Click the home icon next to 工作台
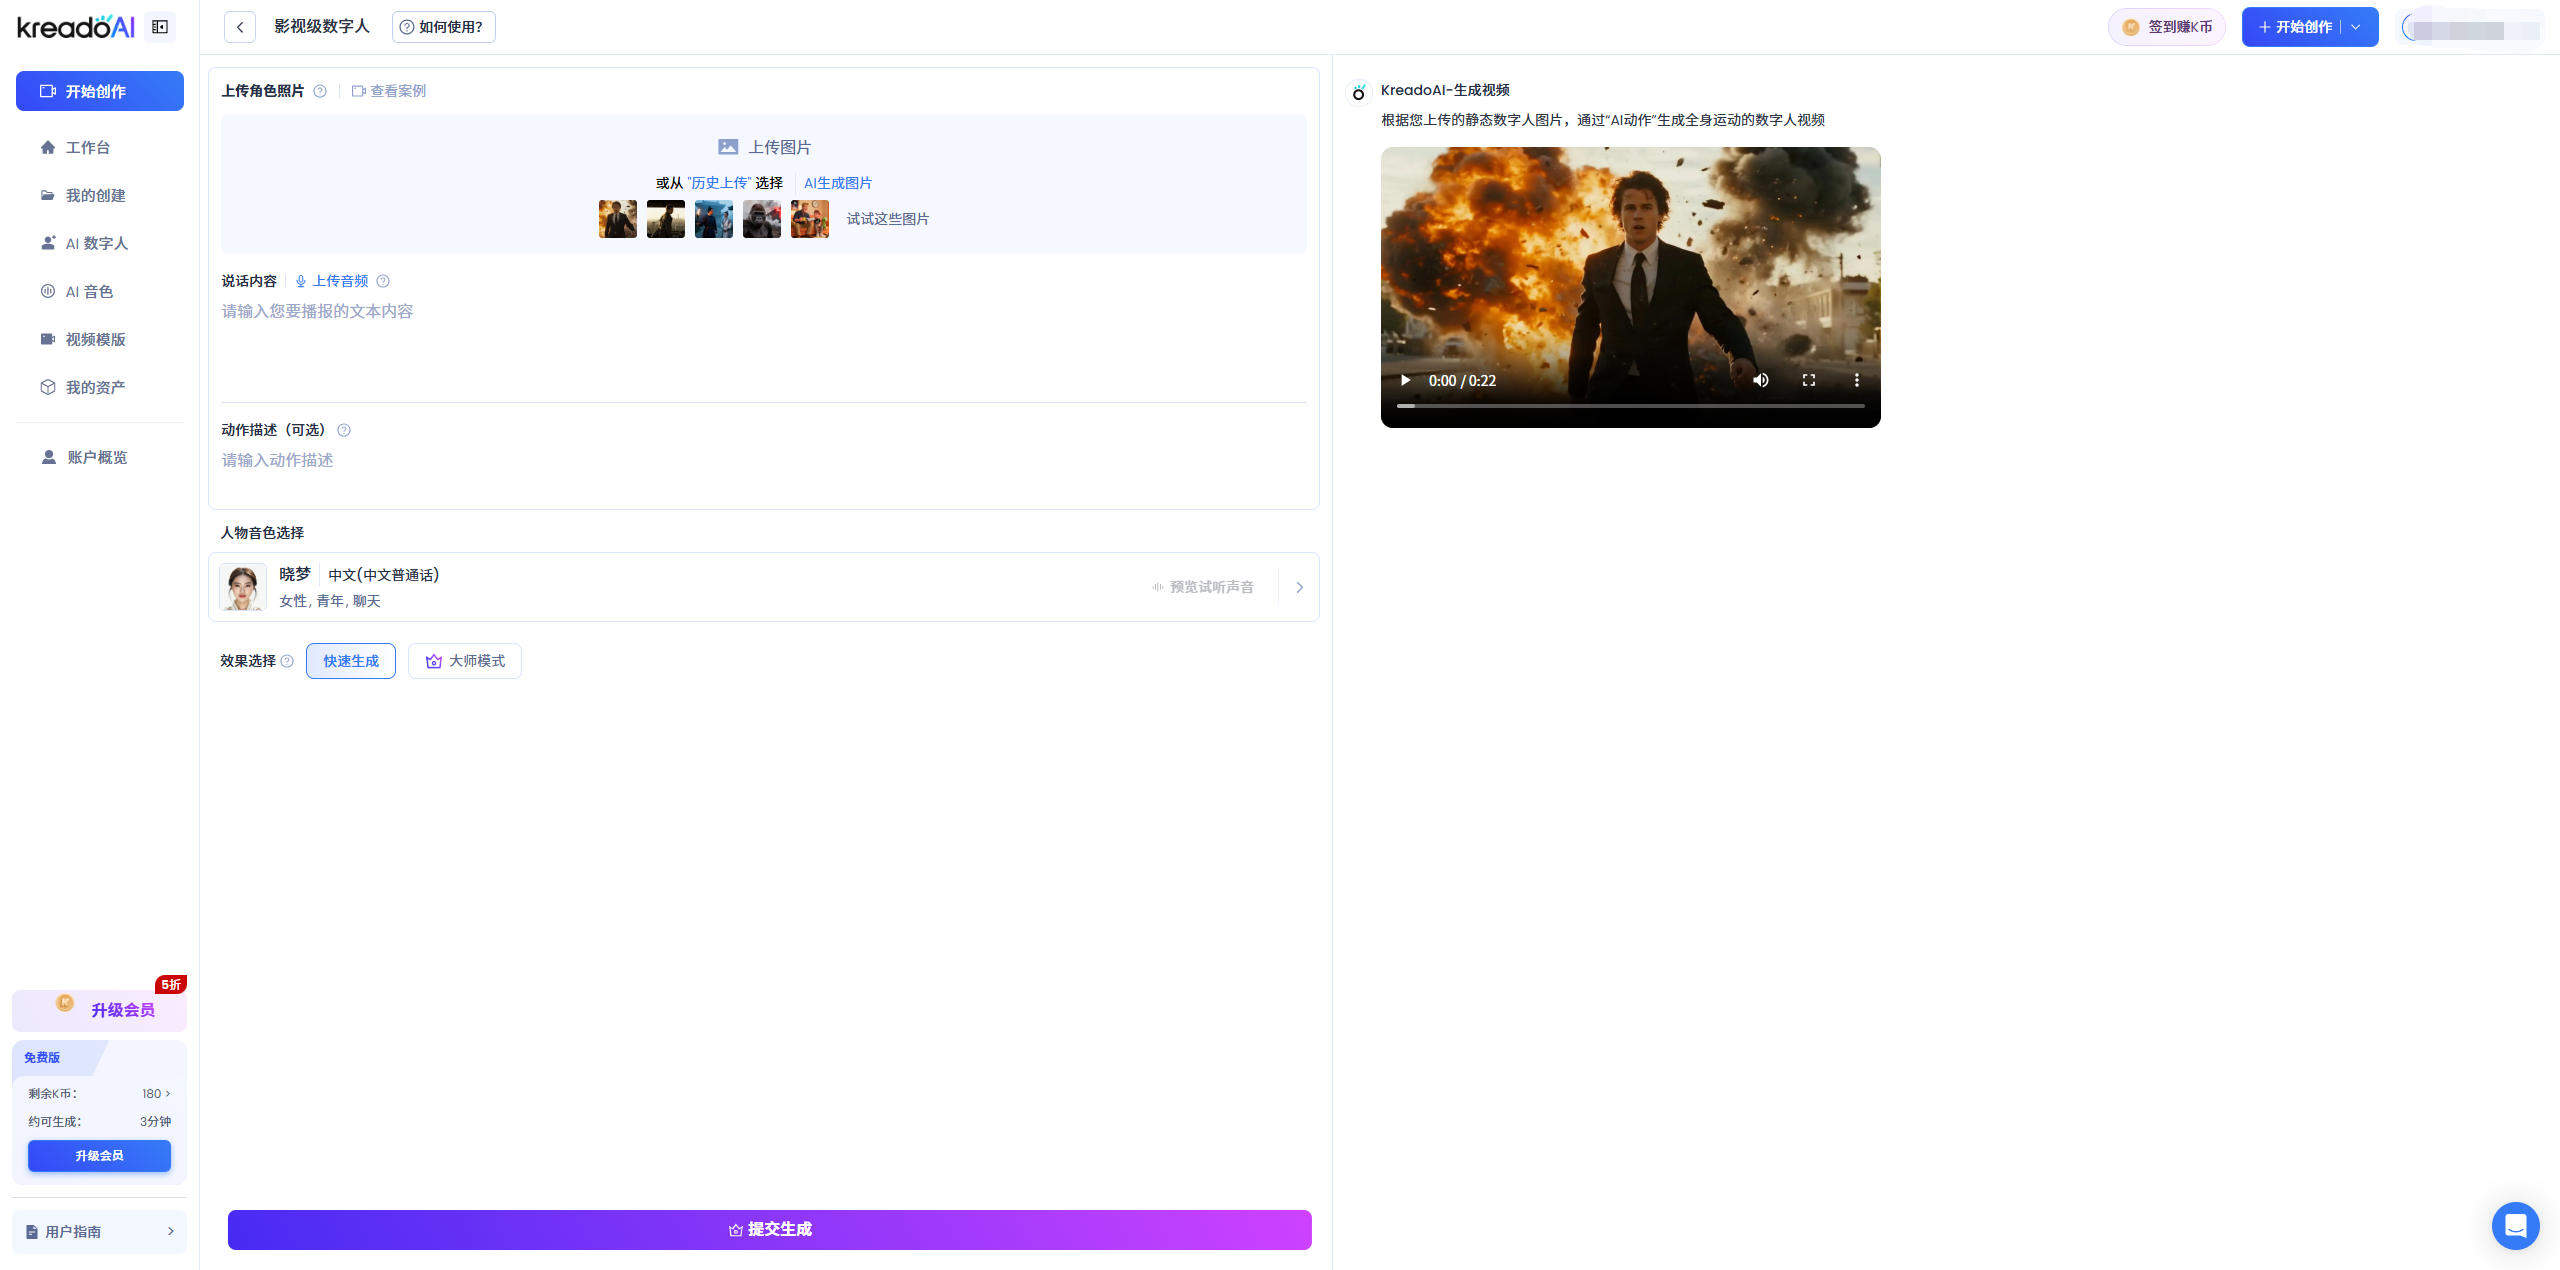2560x1270 pixels. 48,147
